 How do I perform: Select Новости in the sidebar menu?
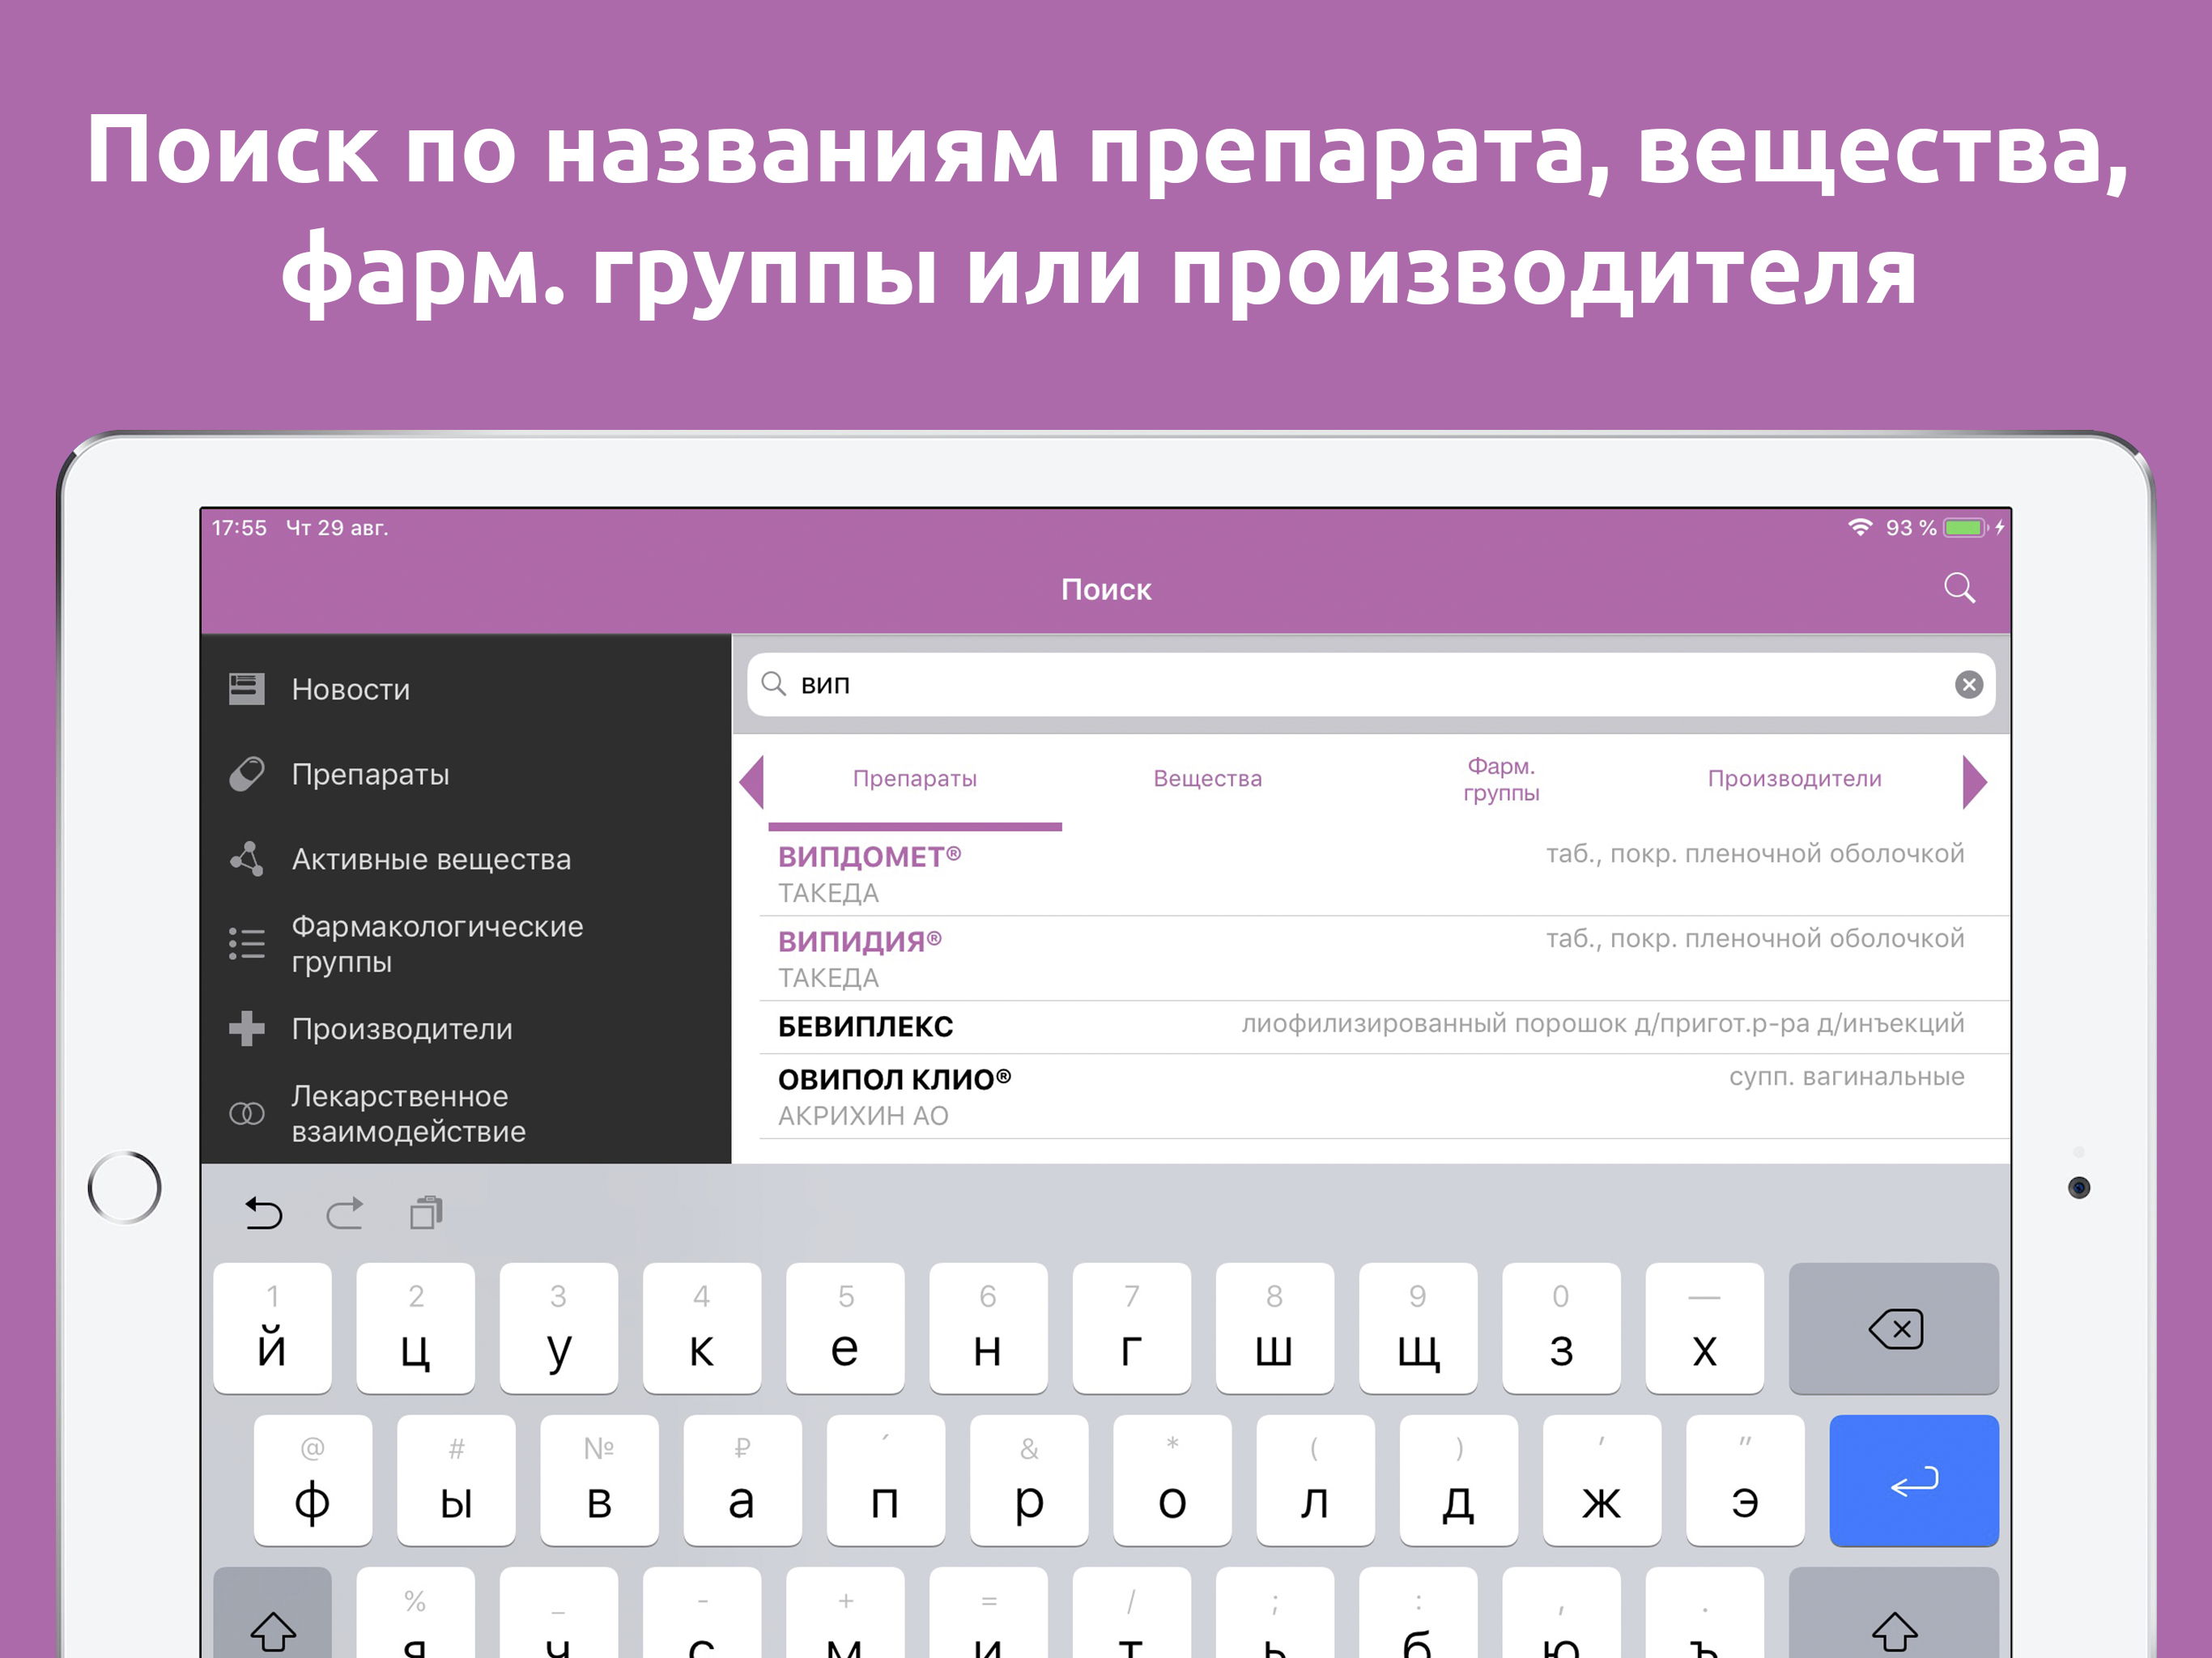(x=351, y=689)
